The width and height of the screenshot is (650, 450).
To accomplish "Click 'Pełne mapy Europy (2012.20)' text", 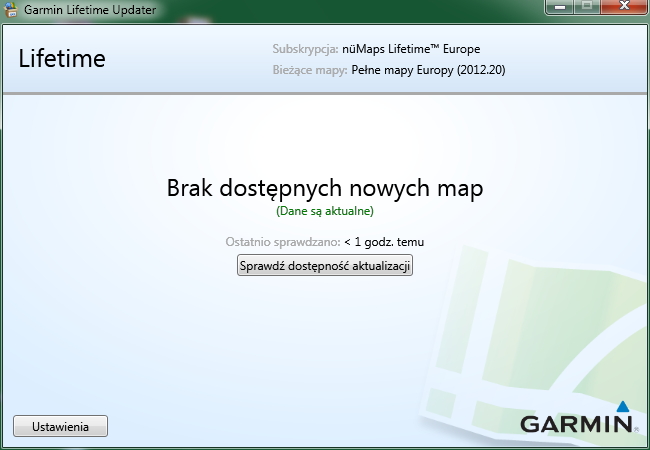I will [428, 70].
